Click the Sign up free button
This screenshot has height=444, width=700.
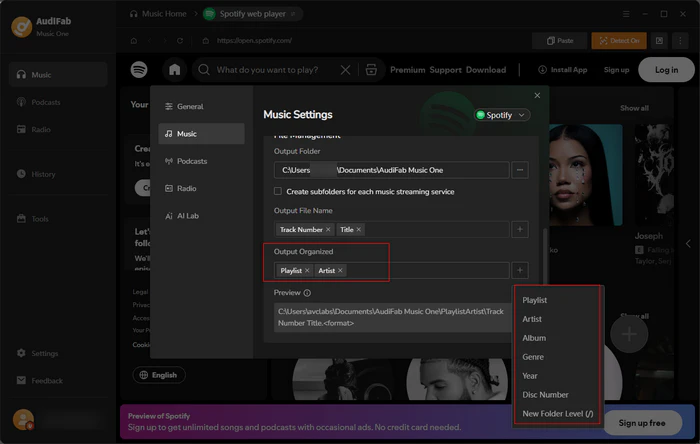(642, 423)
